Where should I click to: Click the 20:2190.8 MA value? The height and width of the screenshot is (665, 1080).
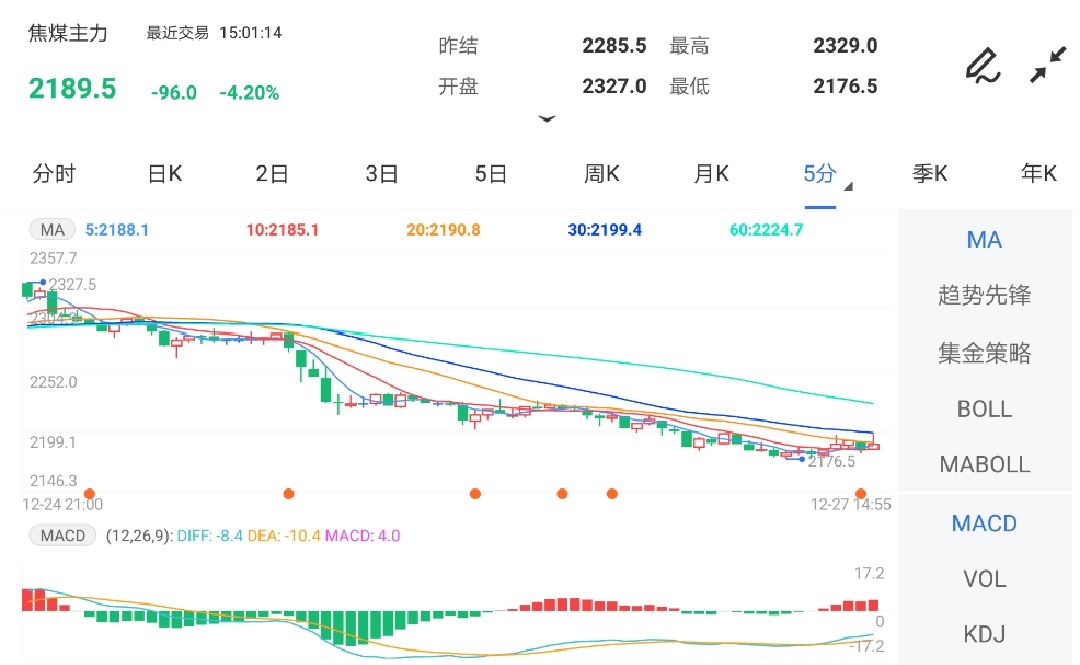point(443,230)
